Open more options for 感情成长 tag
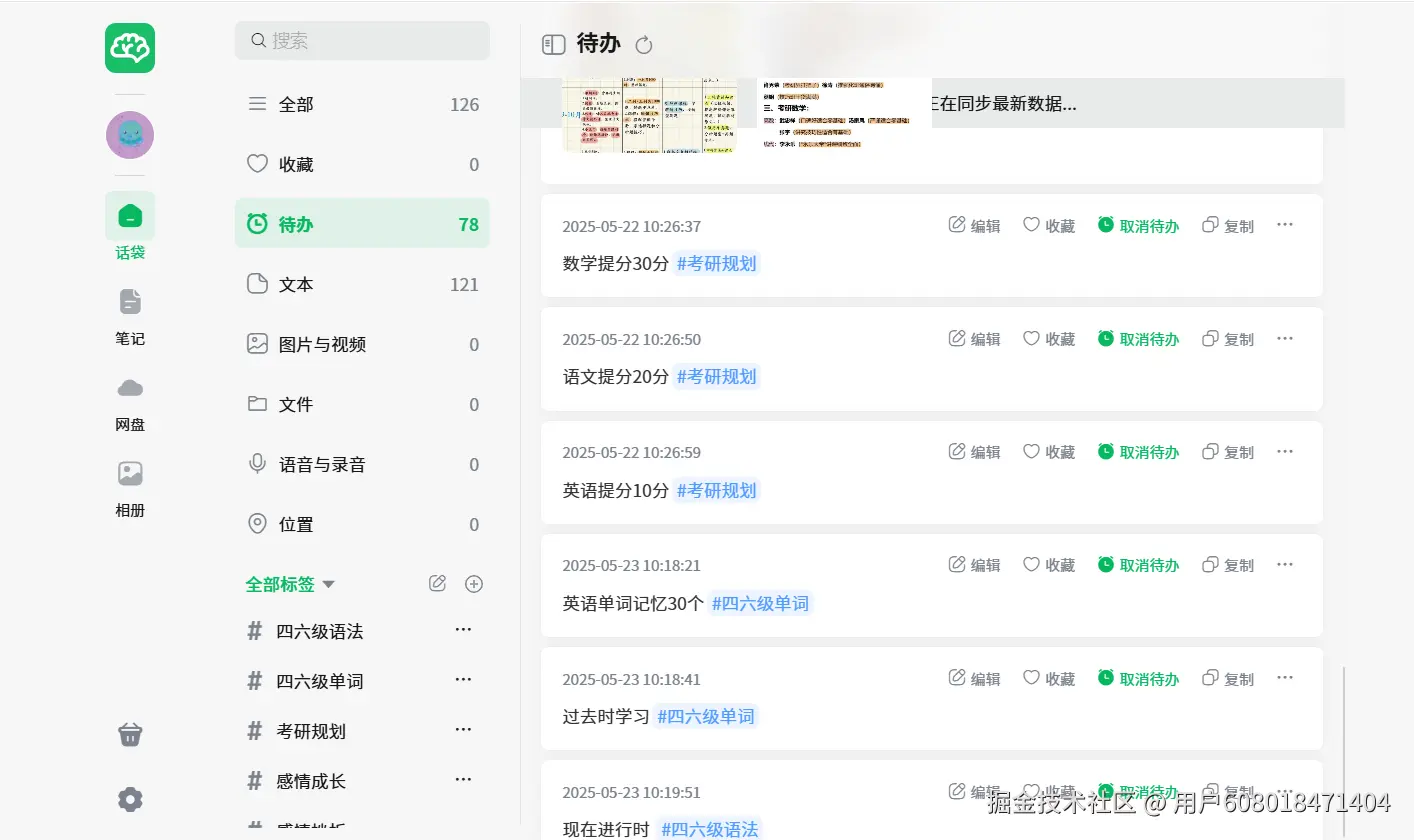This screenshot has width=1414, height=840. pos(463,780)
